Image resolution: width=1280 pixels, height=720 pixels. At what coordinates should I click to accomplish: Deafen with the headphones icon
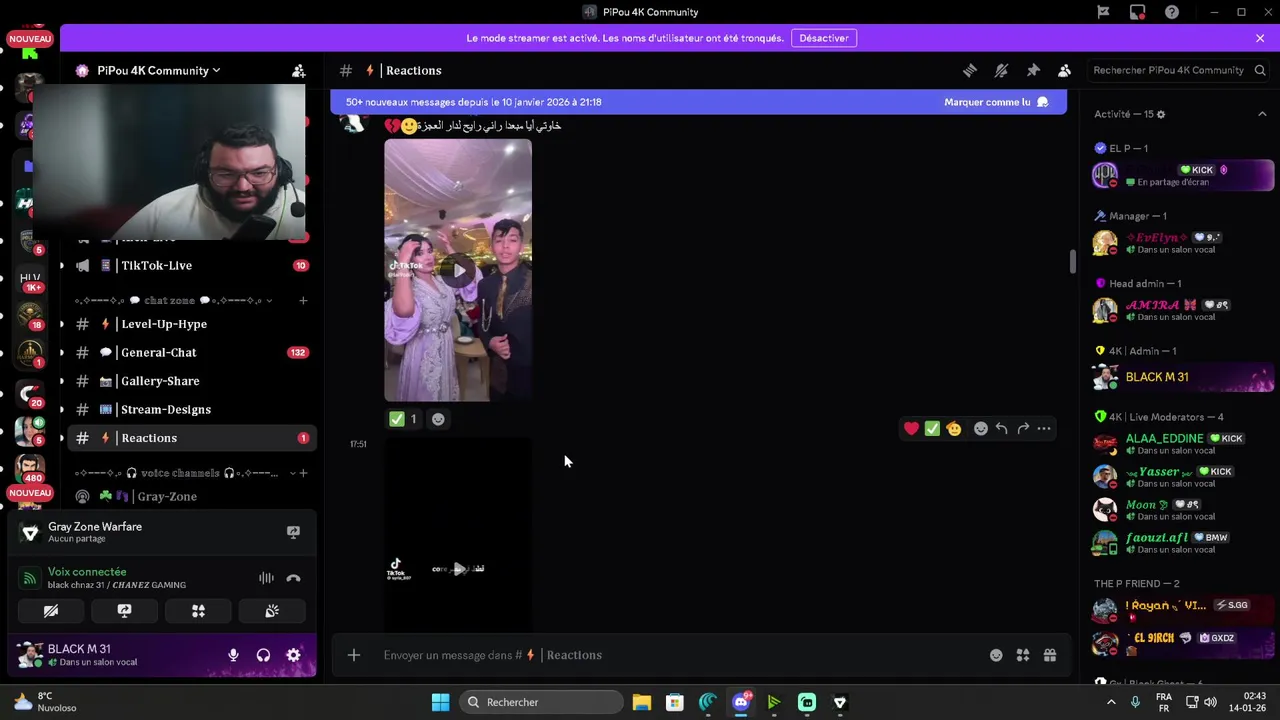coord(263,655)
